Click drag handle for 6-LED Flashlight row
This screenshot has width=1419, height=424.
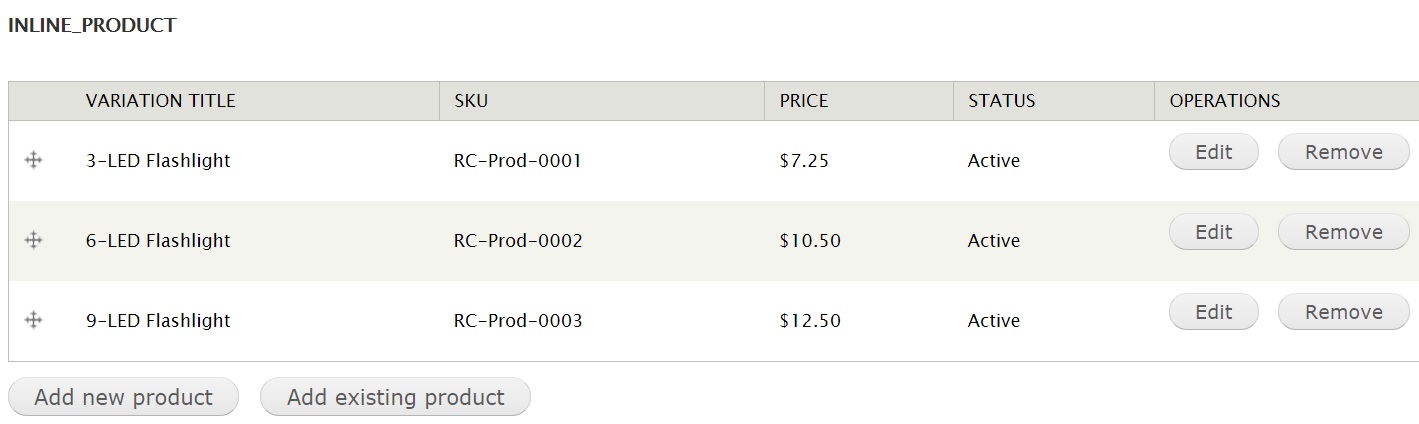33,240
